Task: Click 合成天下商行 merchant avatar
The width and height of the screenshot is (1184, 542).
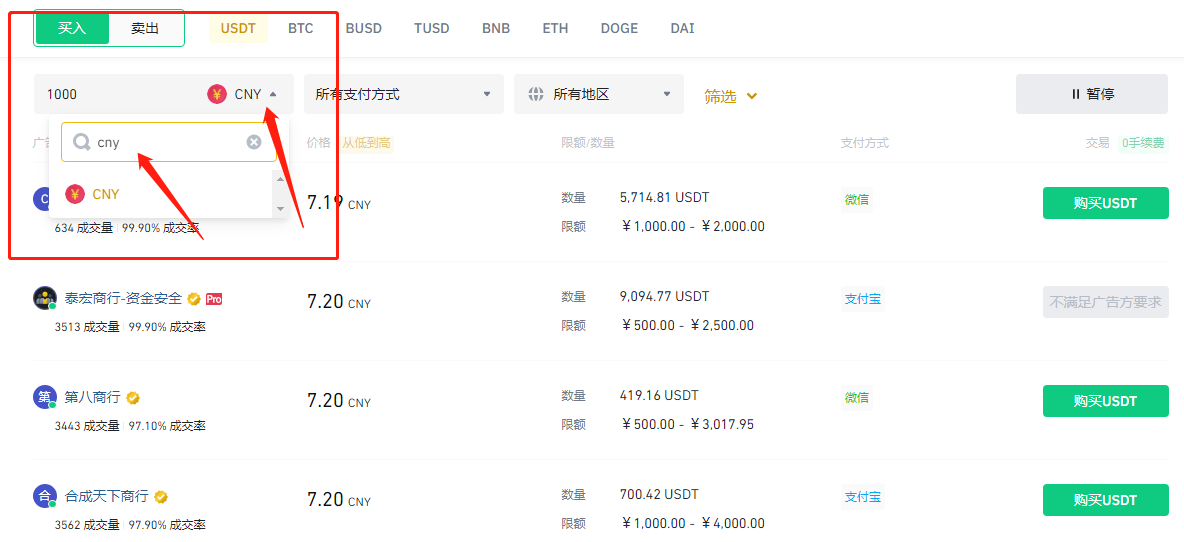Action: point(44,496)
